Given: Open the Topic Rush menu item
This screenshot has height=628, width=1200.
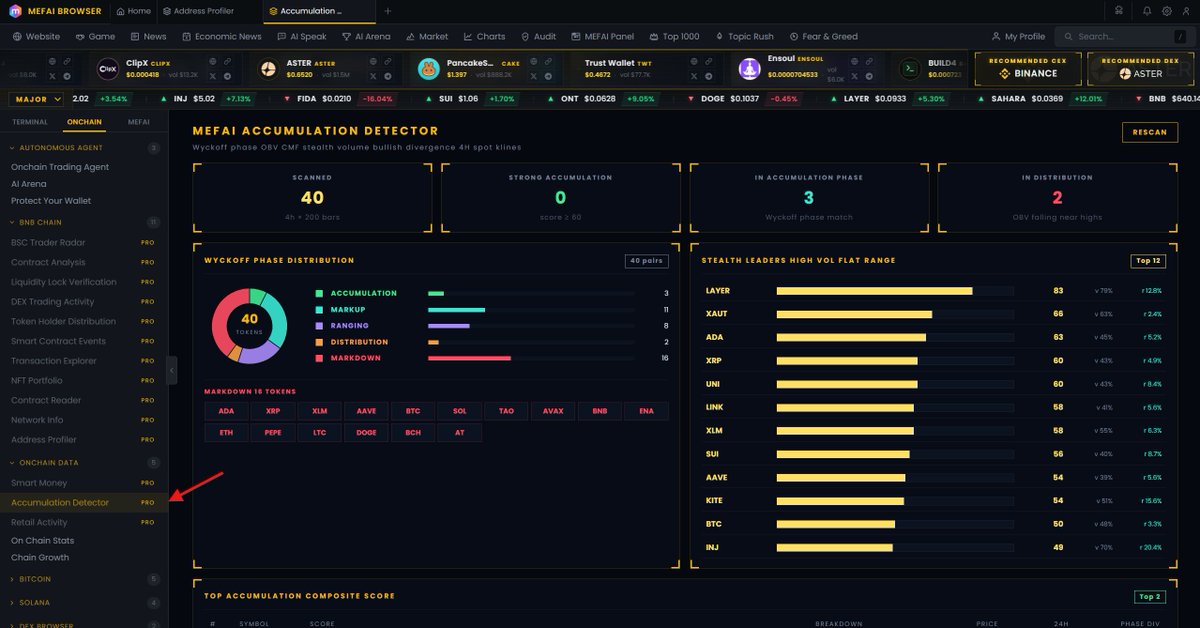Looking at the screenshot, I should tap(744, 36).
